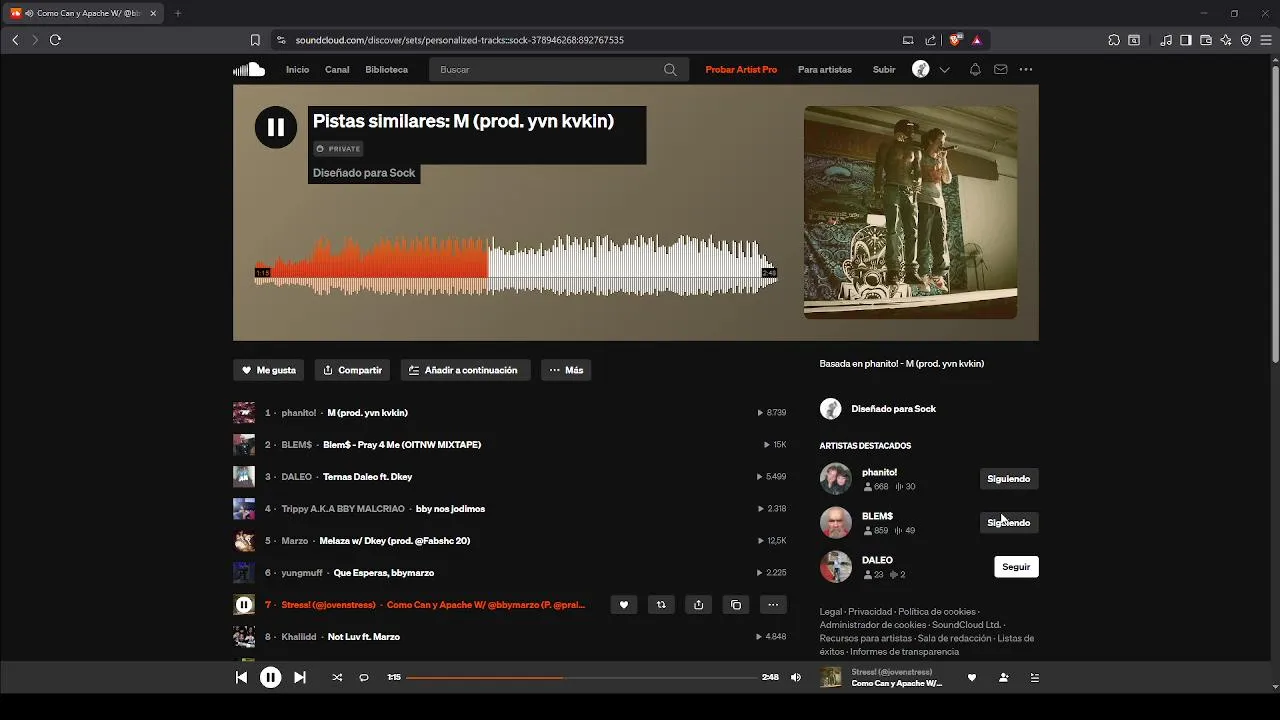Viewport: 1280px width, 720px height.
Task: Open Brave Shields lion icon
Action: pyautogui.click(x=955, y=40)
